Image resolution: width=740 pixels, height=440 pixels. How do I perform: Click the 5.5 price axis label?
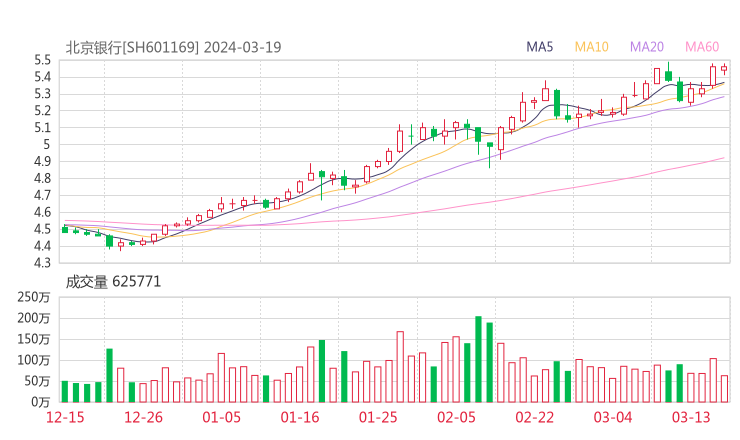(x=42, y=60)
